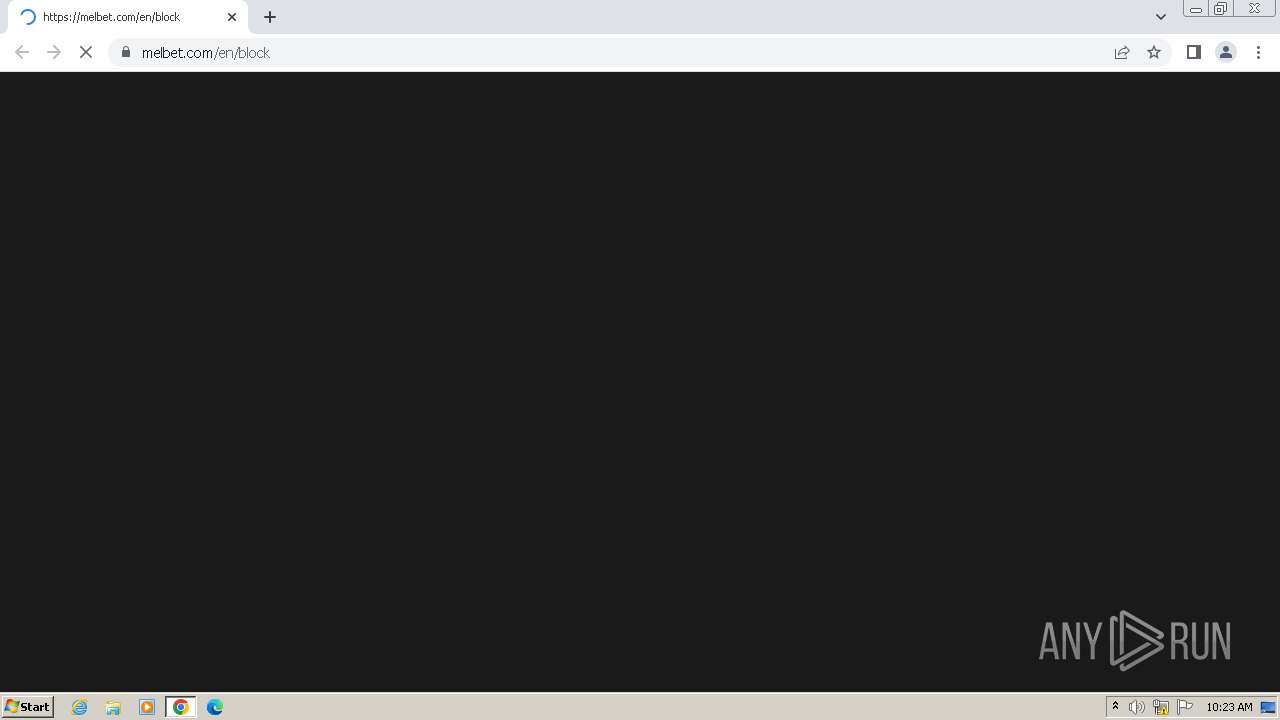
Task: Open the Windows Start menu
Action: 28,707
